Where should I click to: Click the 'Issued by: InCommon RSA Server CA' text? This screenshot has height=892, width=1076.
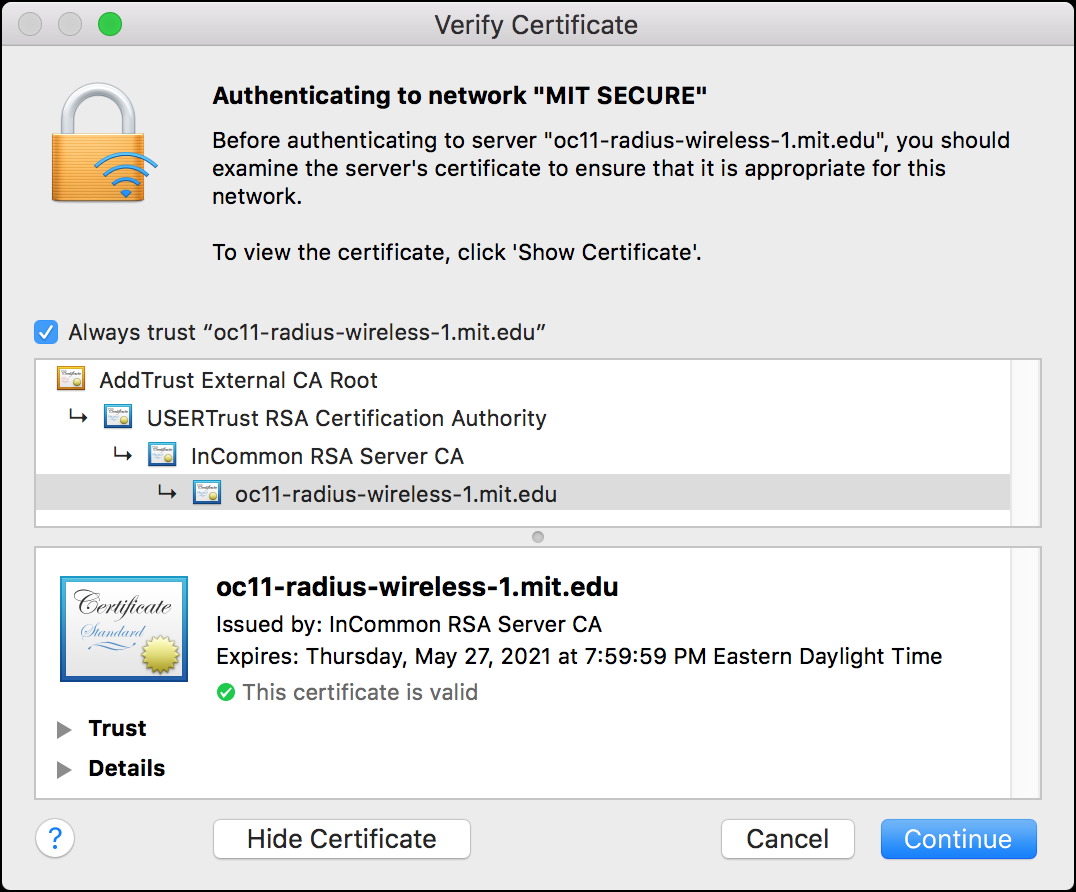(409, 624)
